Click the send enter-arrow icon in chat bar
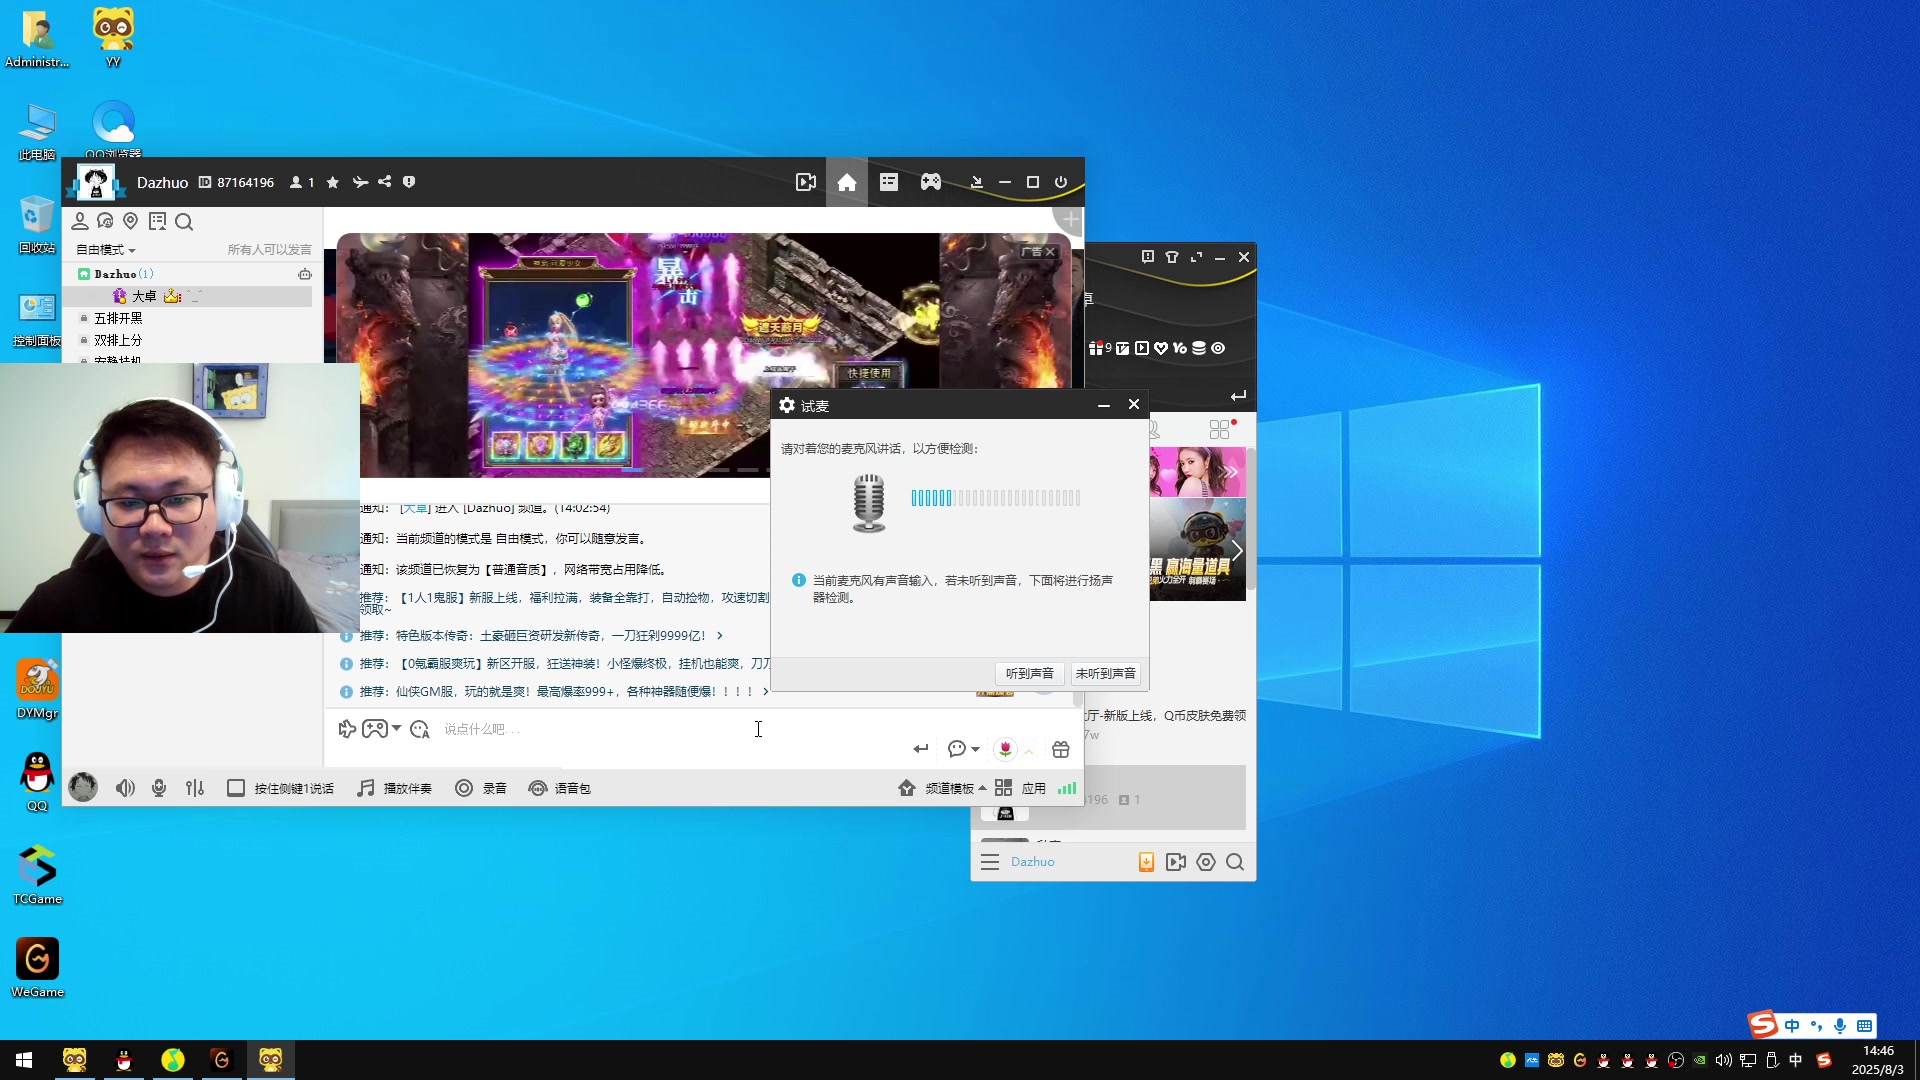Screen dimensions: 1920x1080 (921, 749)
